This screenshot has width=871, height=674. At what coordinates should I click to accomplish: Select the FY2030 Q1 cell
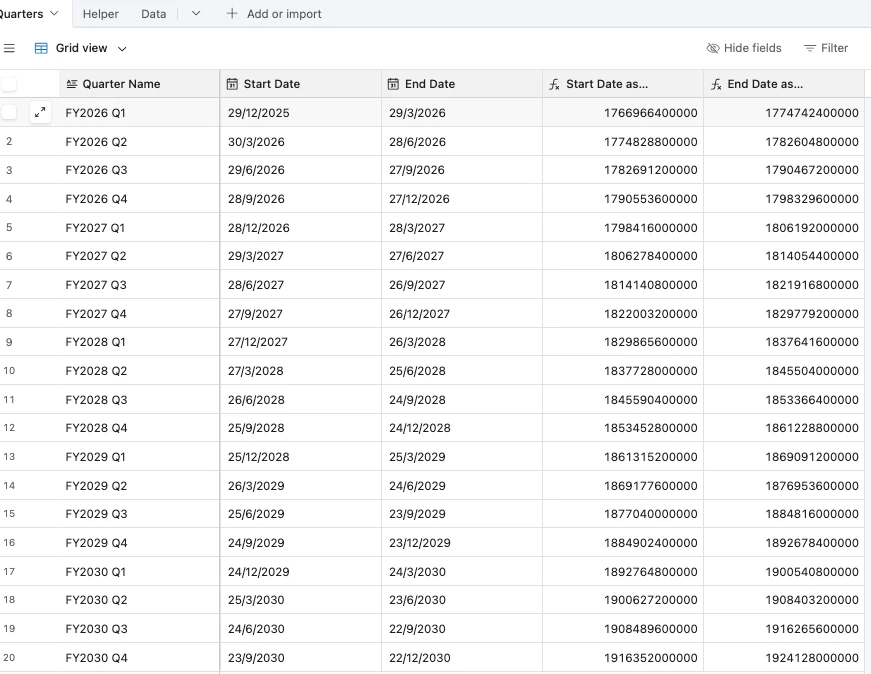coord(139,572)
